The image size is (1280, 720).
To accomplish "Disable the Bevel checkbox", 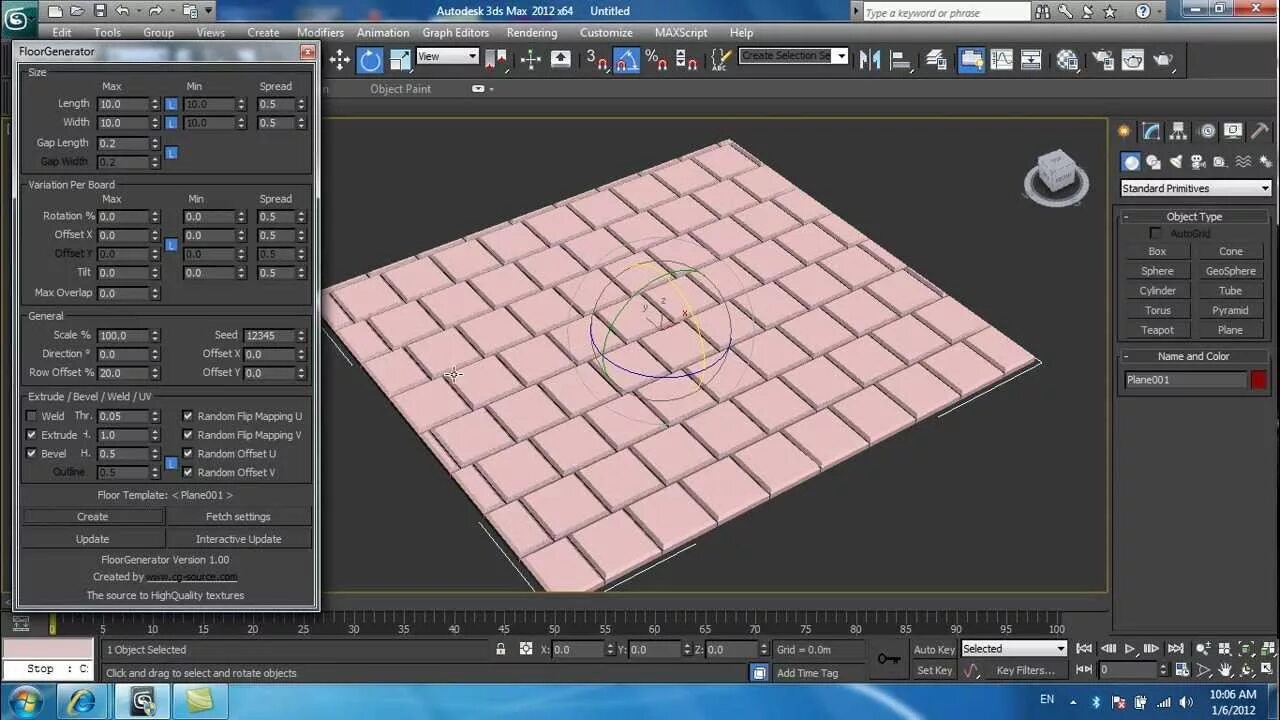I will pos(32,453).
